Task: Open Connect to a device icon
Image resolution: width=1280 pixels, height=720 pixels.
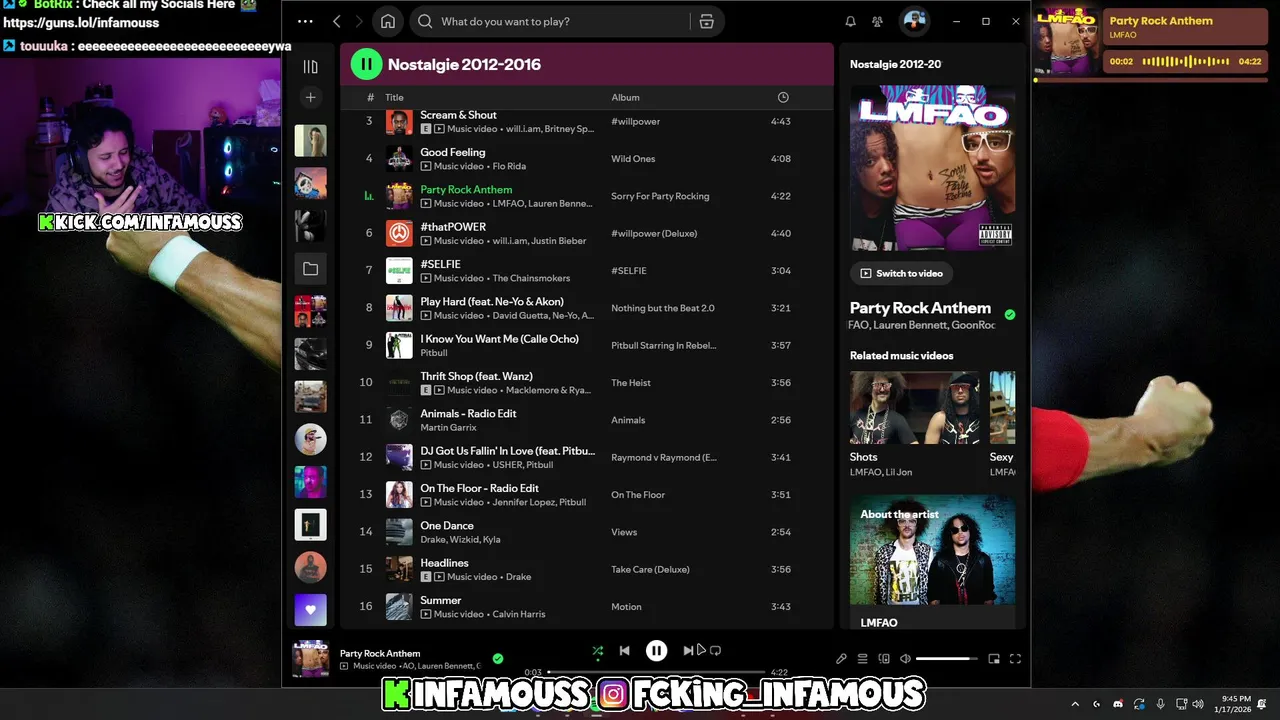Action: (x=884, y=659)
